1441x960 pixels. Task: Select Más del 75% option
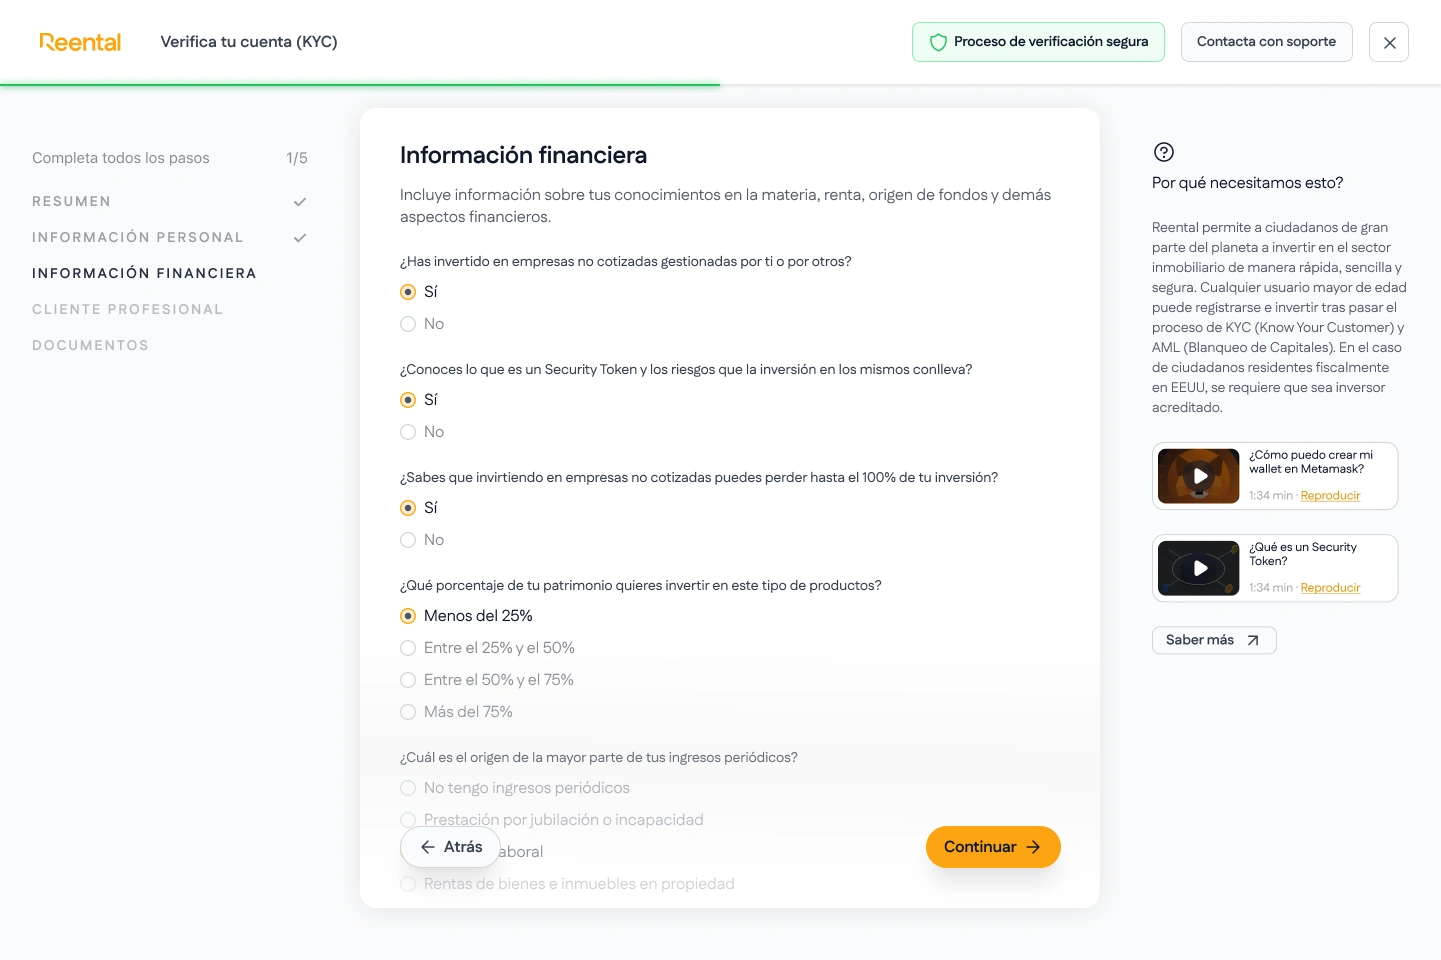[408, 712]
